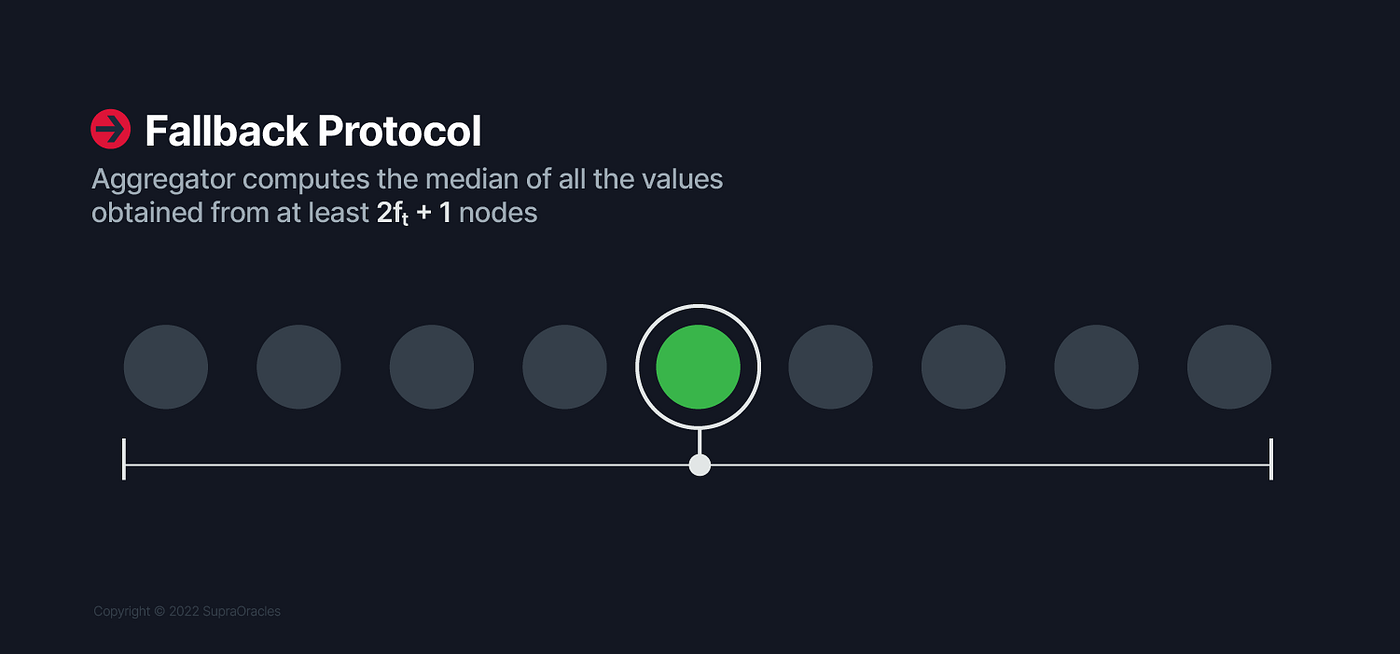Click the range line right of the median handle
1400x654 pixels.
point(990,465)
